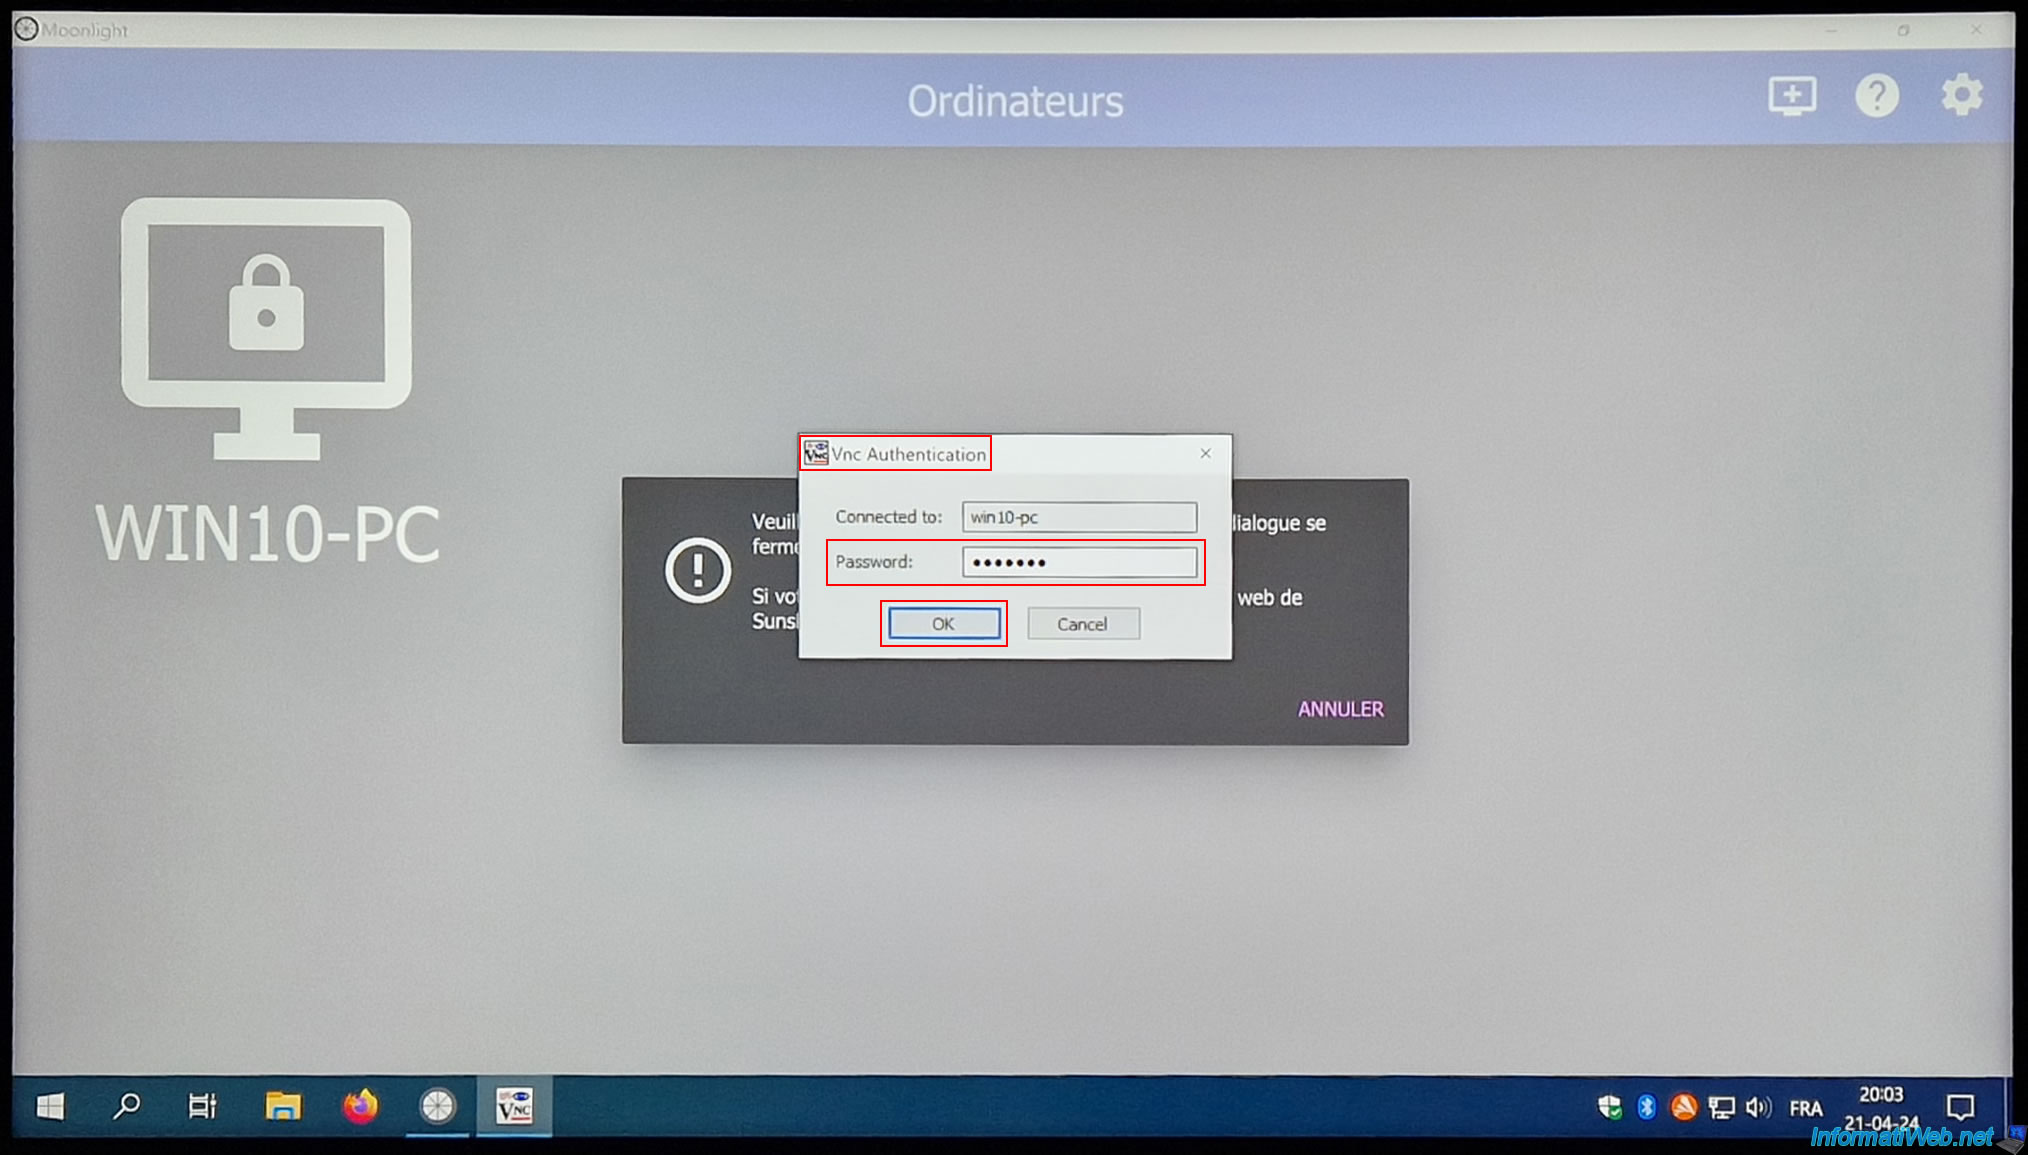
Task: Open the notification center icon
Action: tap(1960, 1107)
